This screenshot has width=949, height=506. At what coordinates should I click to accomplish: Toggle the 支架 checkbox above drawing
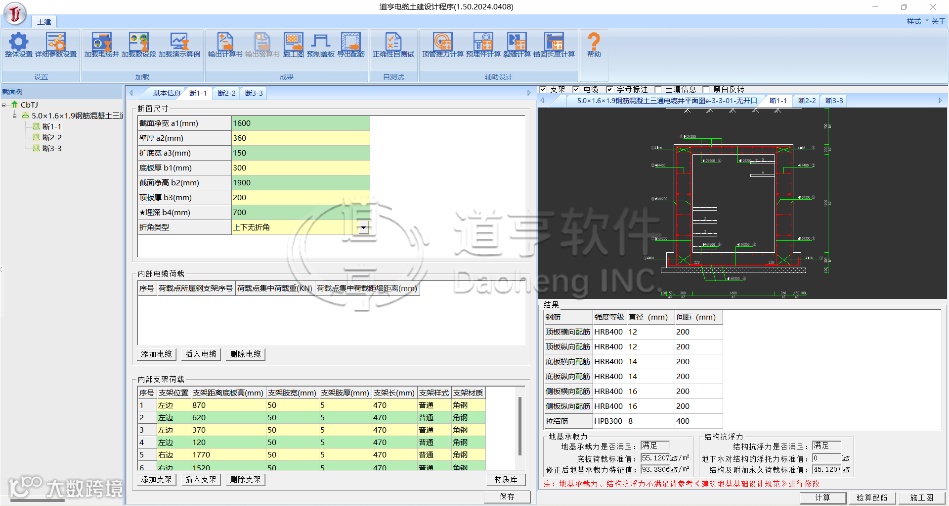coord(543,89)
